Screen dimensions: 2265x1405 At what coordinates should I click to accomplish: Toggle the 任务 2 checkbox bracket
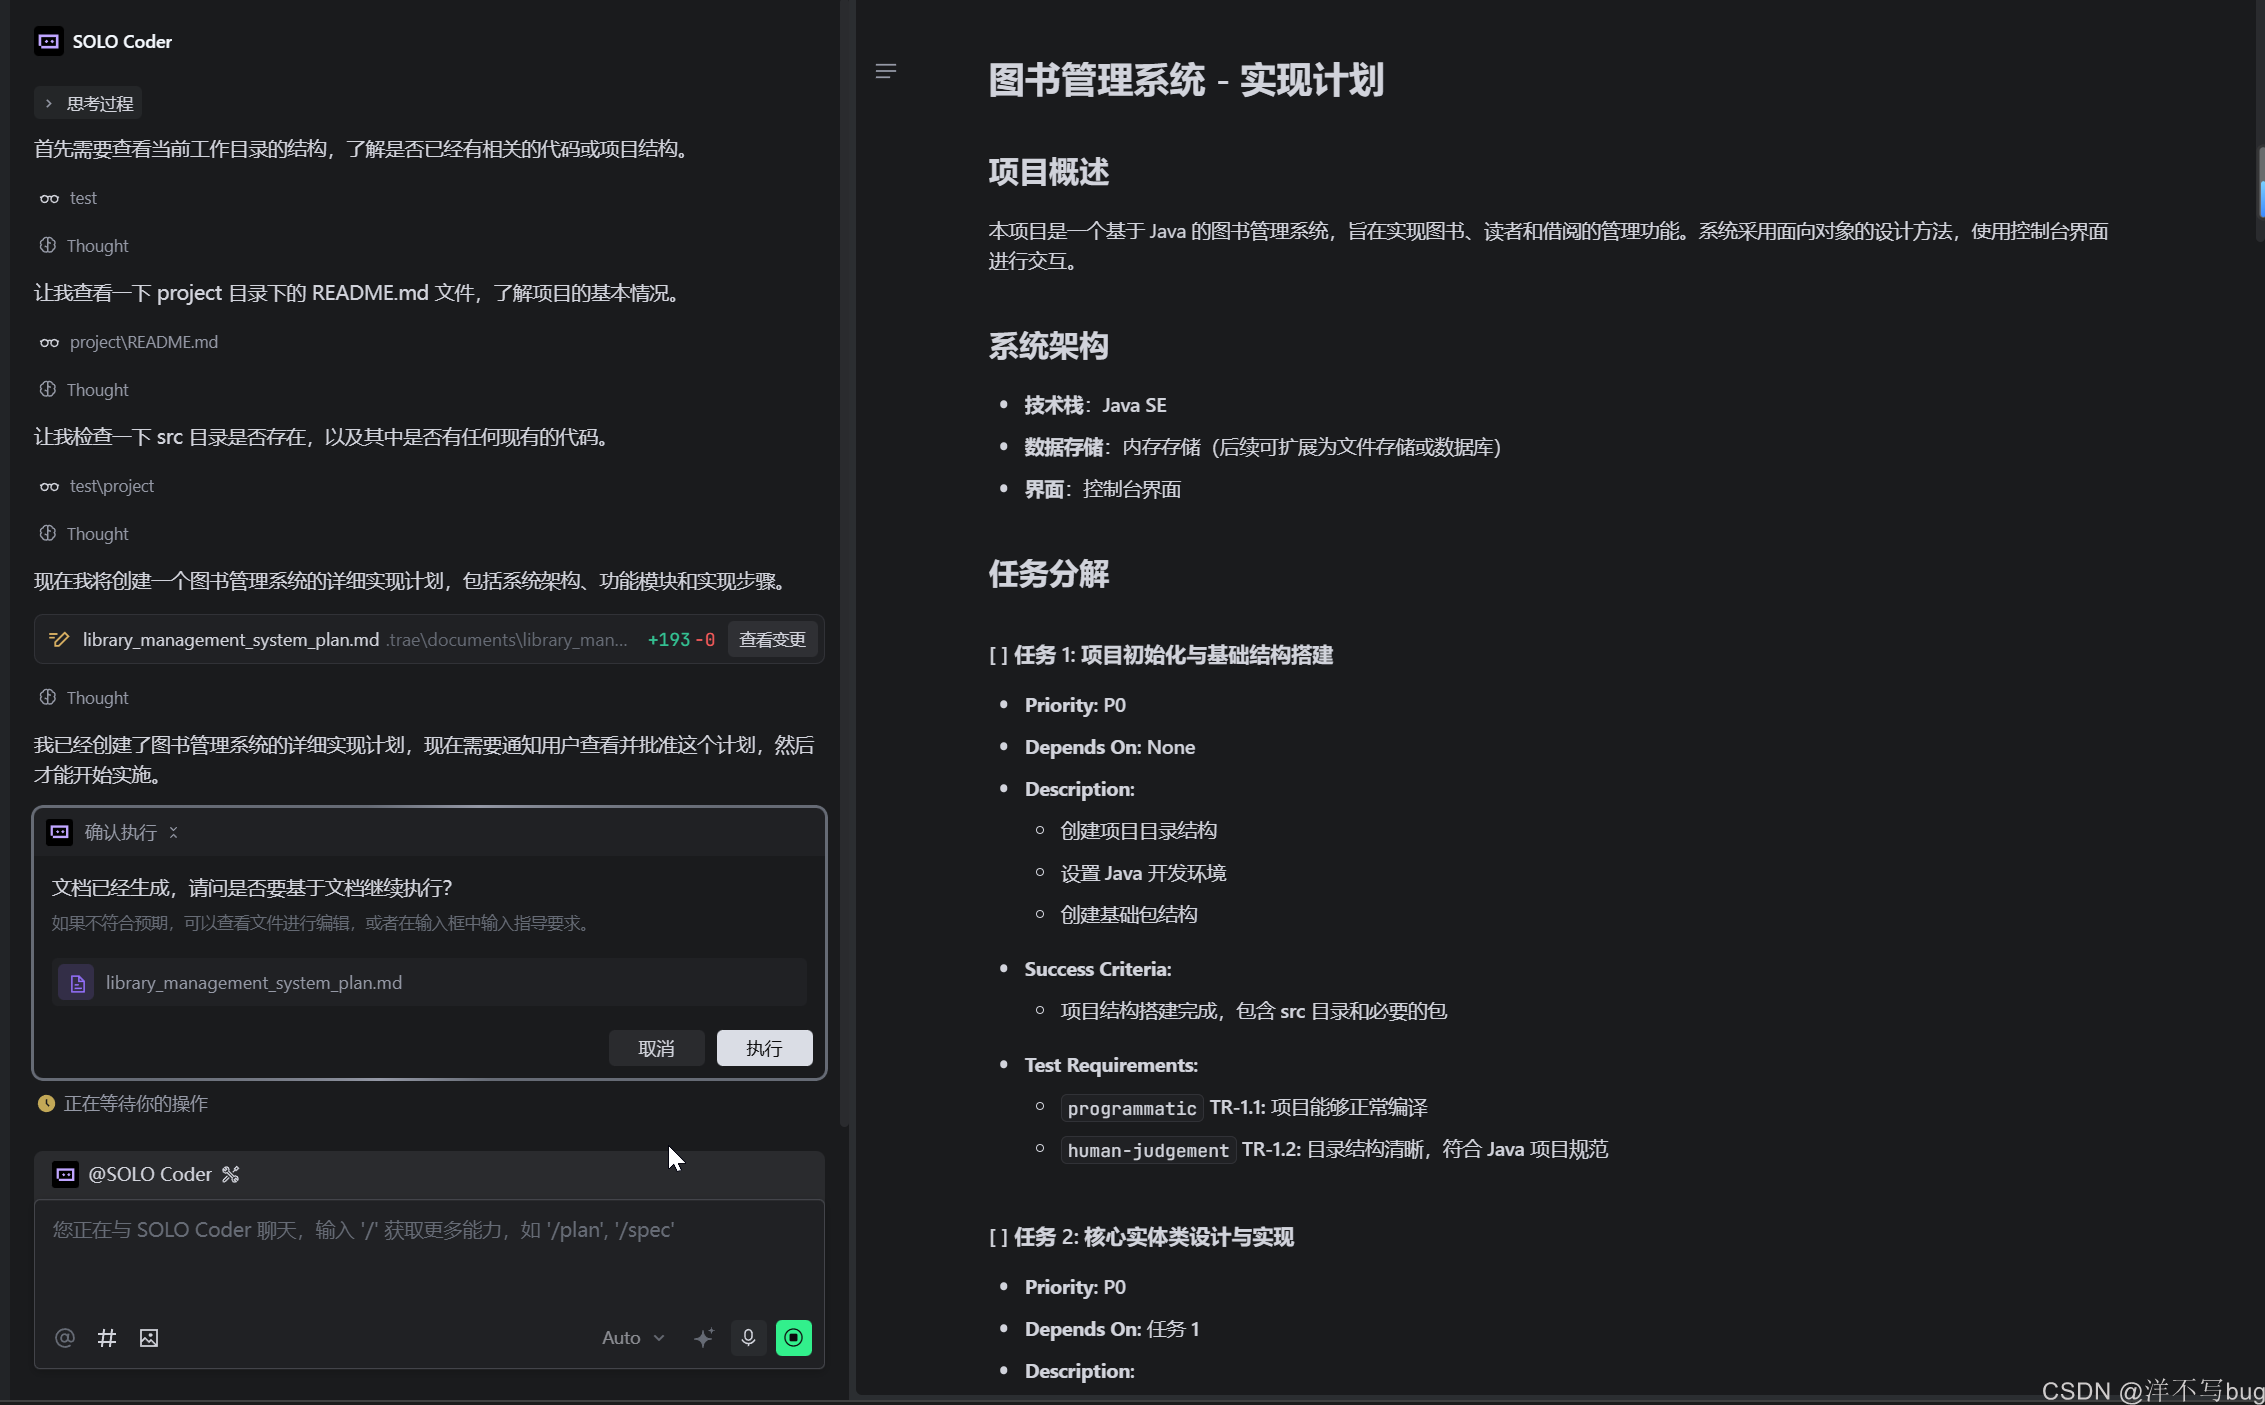pos(998,1237)
